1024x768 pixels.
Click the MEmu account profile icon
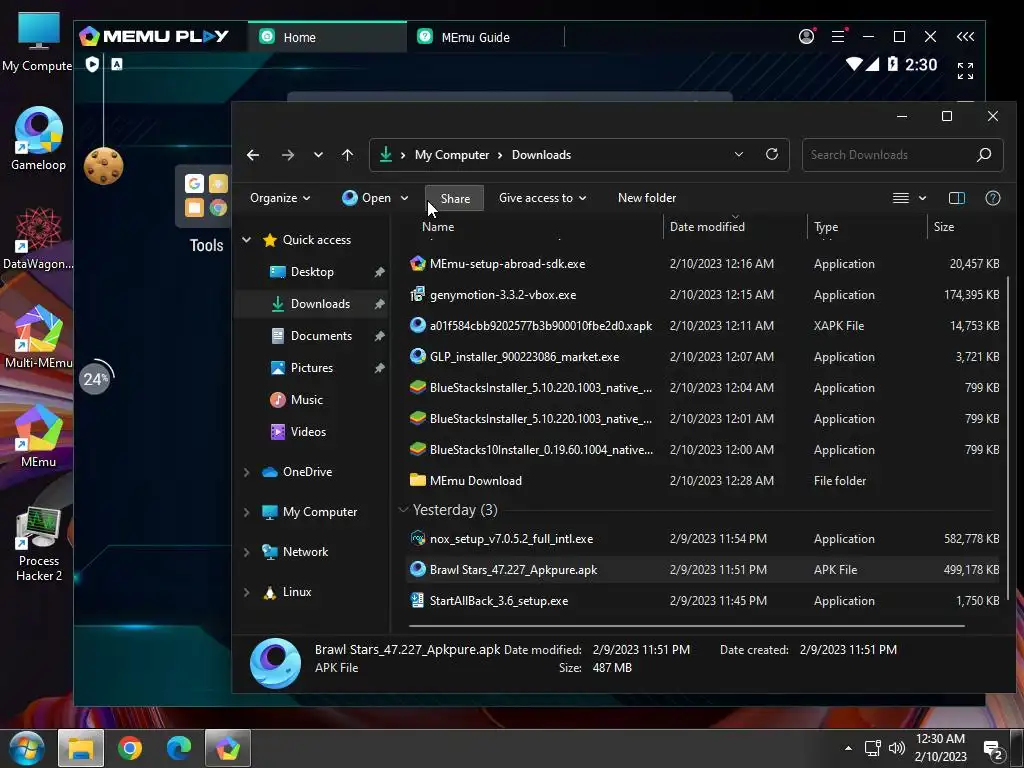click(x=807, y=37)
